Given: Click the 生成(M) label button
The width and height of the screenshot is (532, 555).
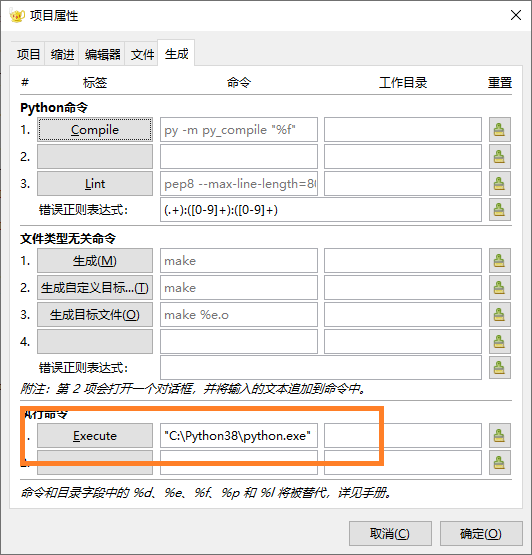Looking at the screenshot, I should (x=95, y=261).
